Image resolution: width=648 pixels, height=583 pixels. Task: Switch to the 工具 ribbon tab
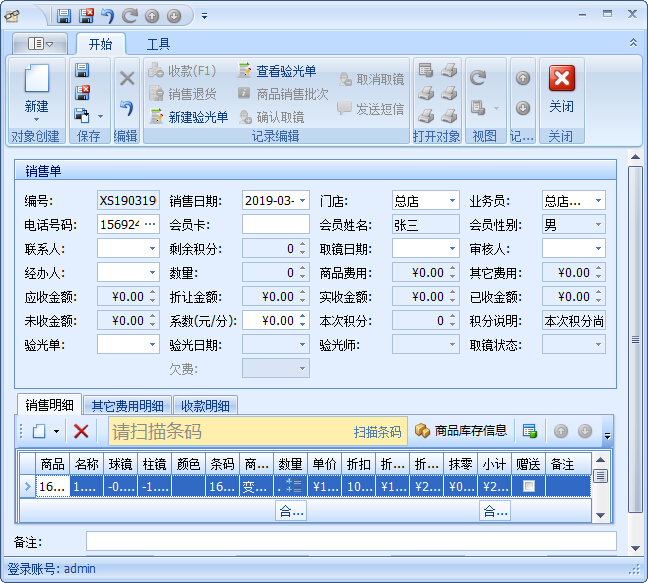point(158,44)
